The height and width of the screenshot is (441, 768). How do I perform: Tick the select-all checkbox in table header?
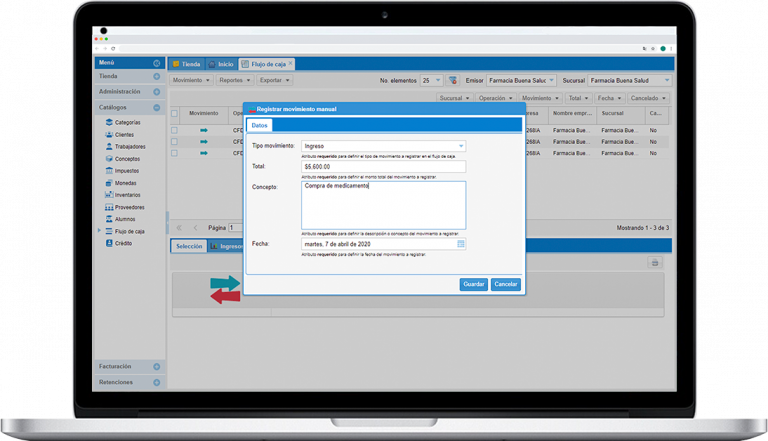[174, 114]
